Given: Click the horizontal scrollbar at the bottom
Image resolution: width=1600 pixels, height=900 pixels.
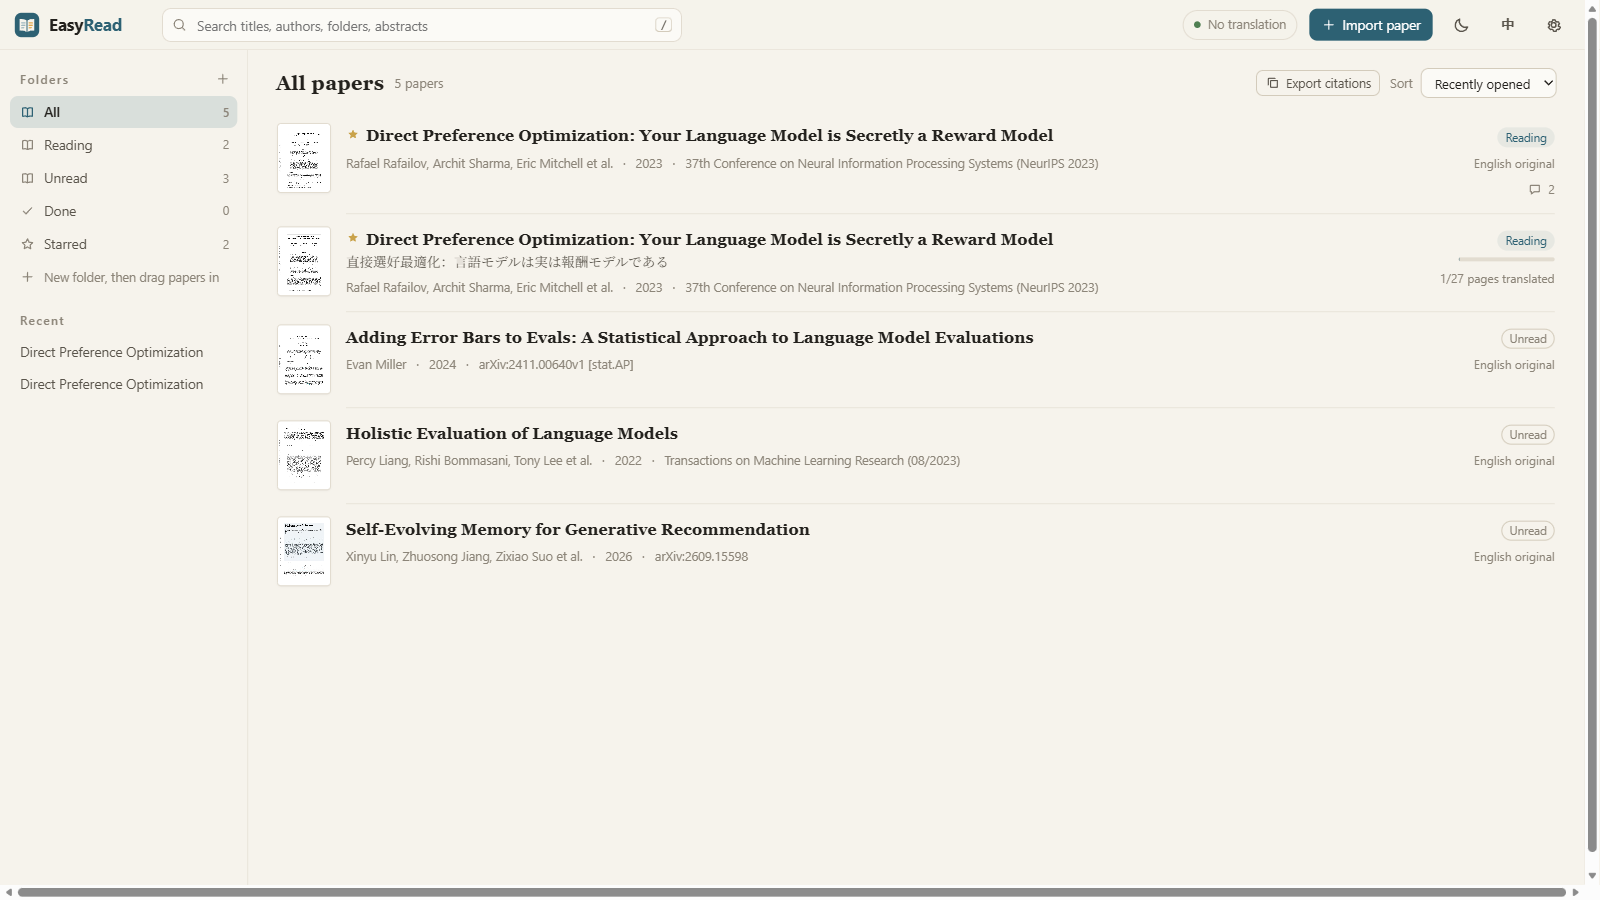Looking at the screenshot, I should coord(792,892).
